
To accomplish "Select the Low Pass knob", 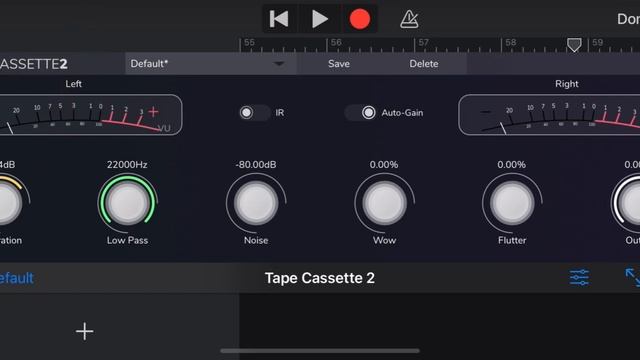I will tap(128, 203).
